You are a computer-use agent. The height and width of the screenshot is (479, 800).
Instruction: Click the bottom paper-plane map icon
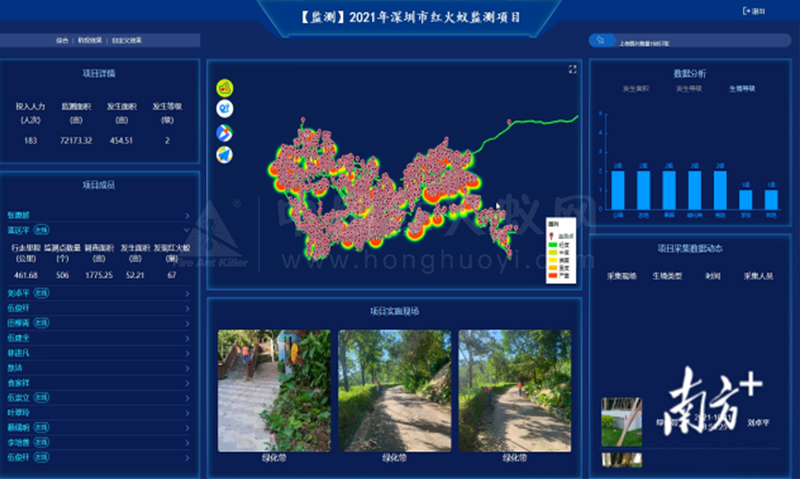[224, 154]
